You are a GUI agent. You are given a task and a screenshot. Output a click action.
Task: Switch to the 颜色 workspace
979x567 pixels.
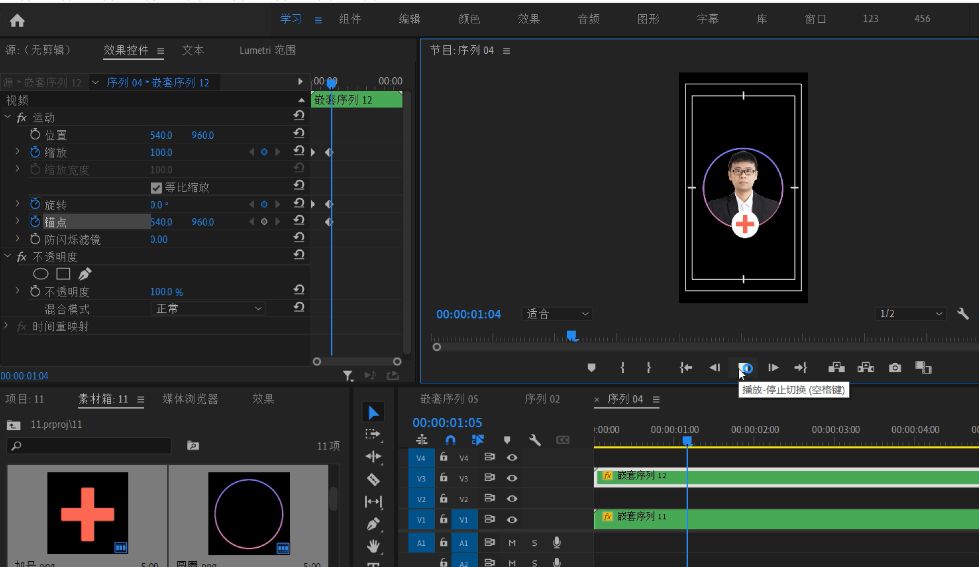tap(469, 19)
